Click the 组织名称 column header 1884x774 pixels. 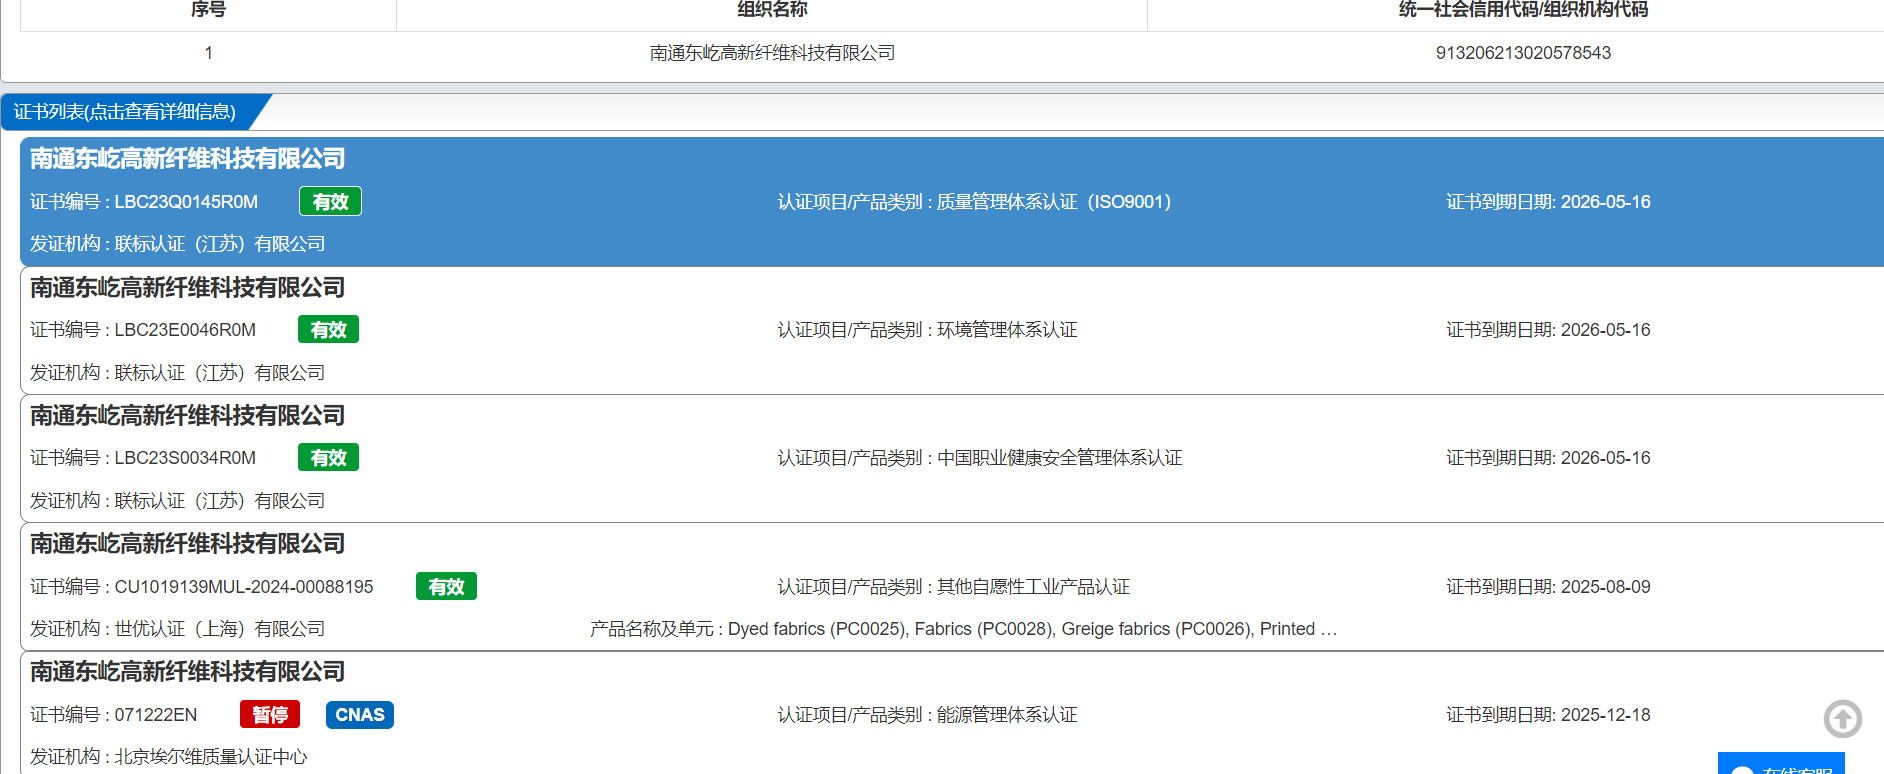click(x=772, y=10)
